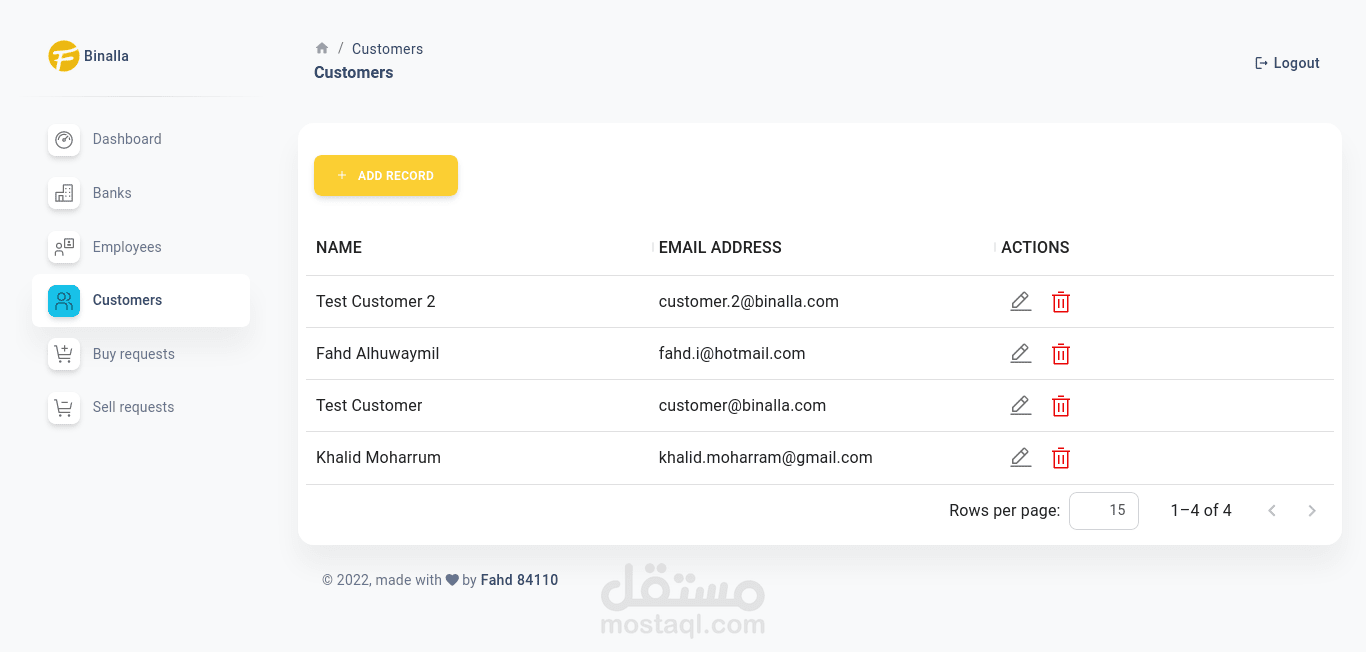
Task: Log out using the Logout link
Action: coord(1287,63)
